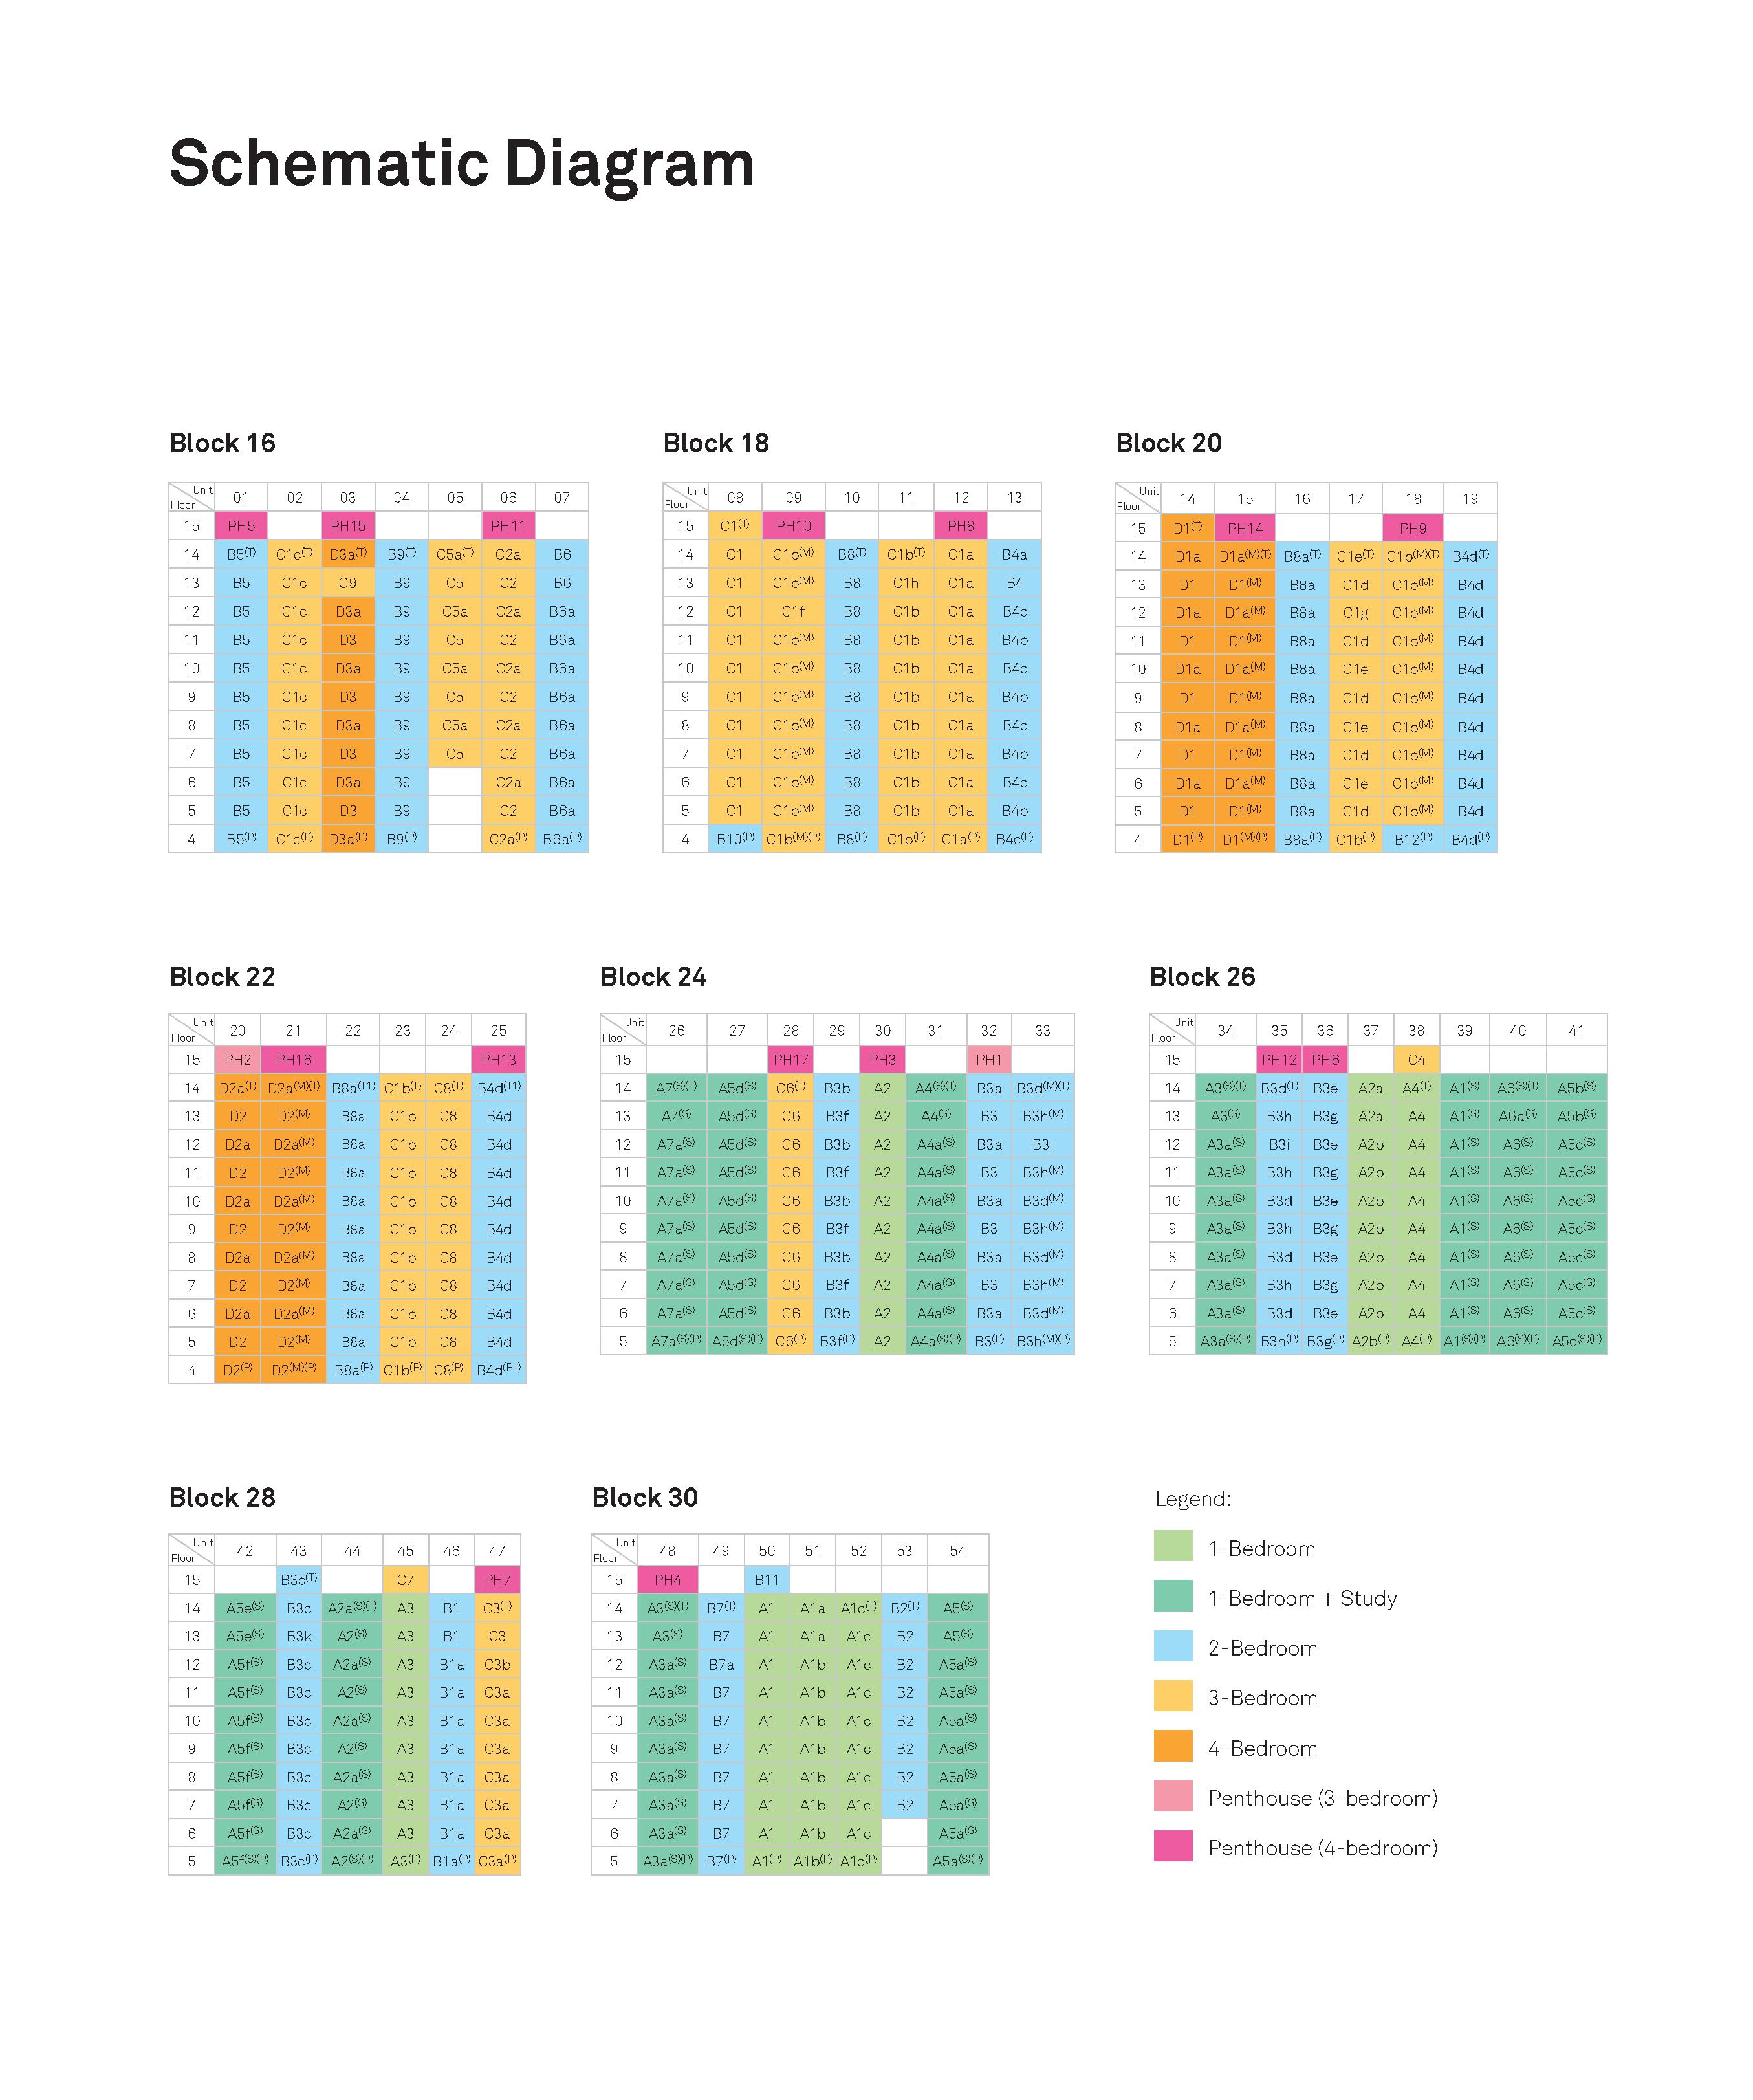
Task: Click the Penthouse (4-bedroom) legend swatch
Action: click(x=1172, y=1846)
